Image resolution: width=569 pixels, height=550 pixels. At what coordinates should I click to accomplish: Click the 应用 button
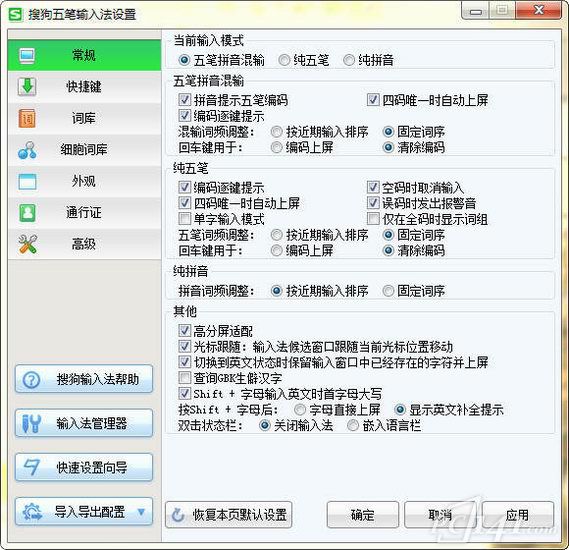tap(518, 514)
